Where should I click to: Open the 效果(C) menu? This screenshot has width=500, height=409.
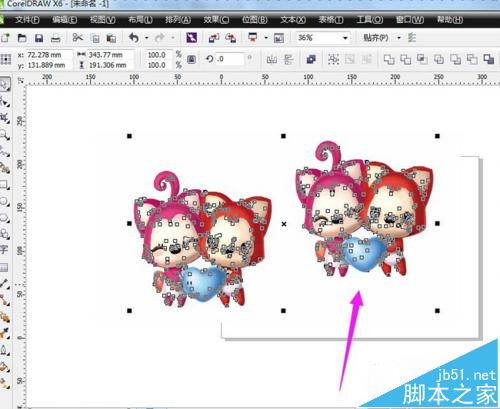pos(216,20)
